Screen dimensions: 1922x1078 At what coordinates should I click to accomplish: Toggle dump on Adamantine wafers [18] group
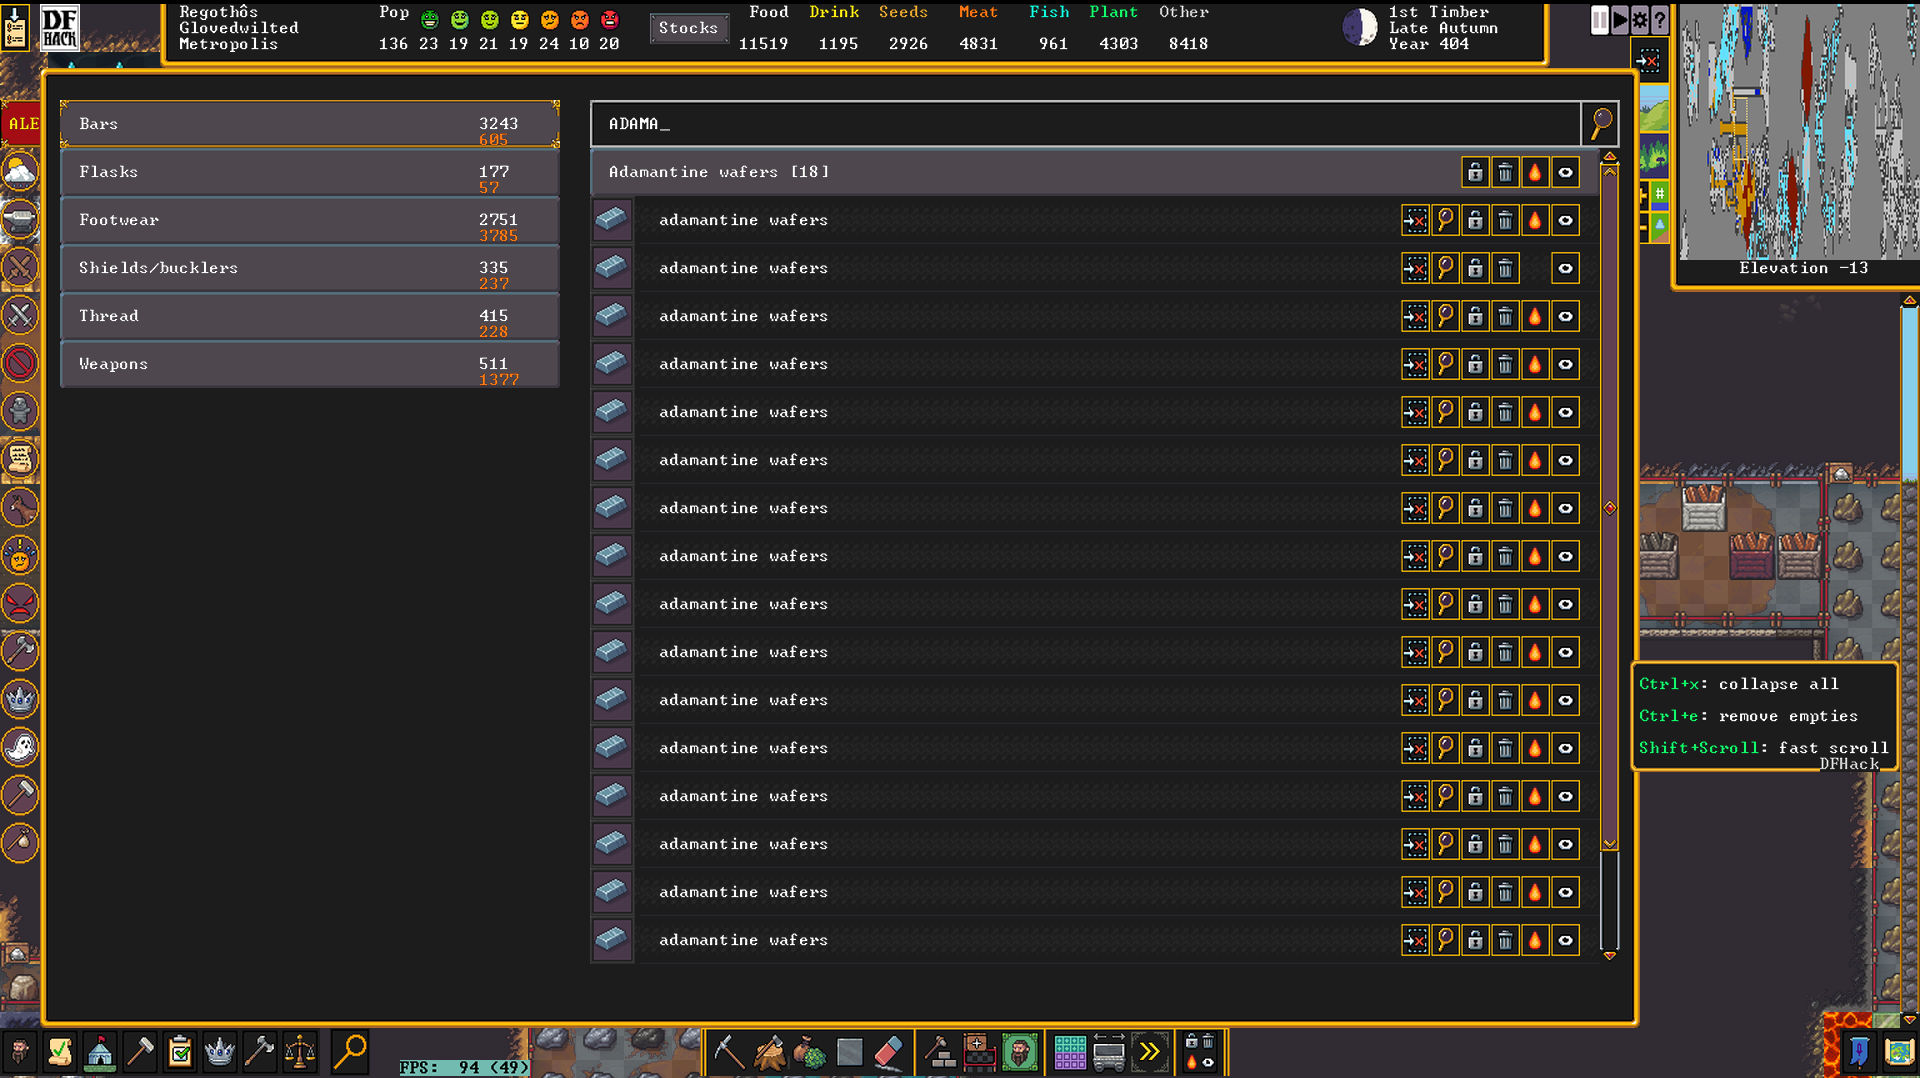(x=1505, y=172)
